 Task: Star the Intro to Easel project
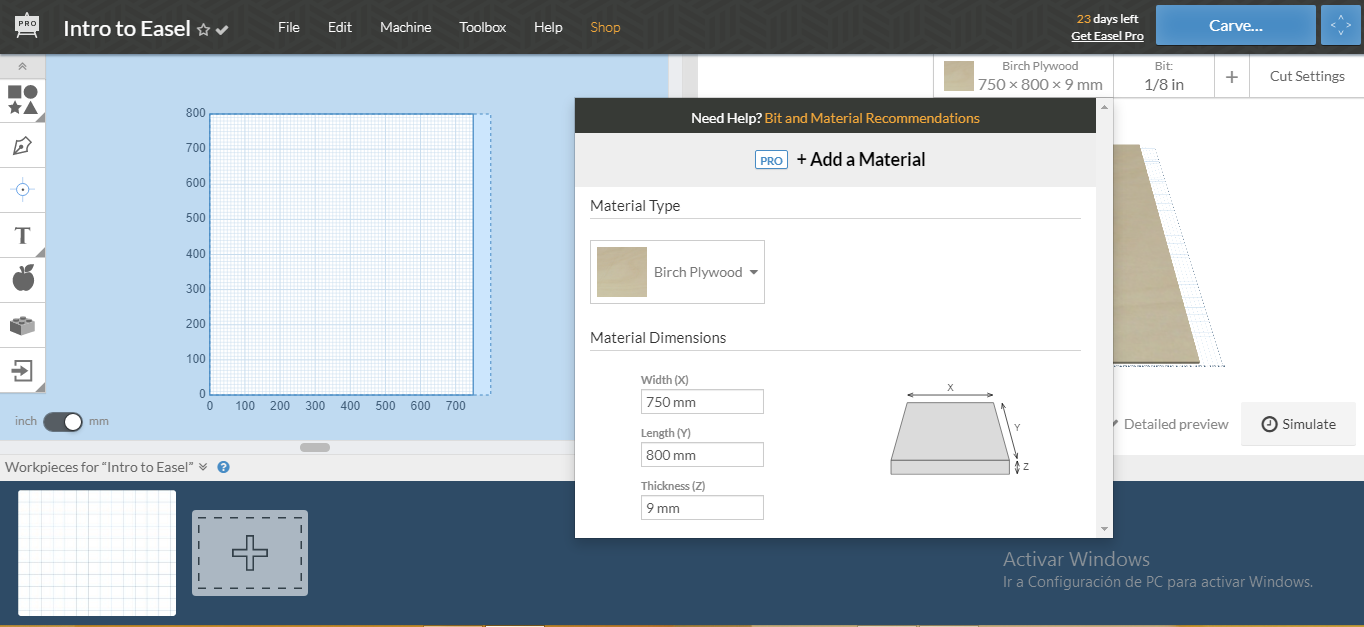tap(204, 30)
